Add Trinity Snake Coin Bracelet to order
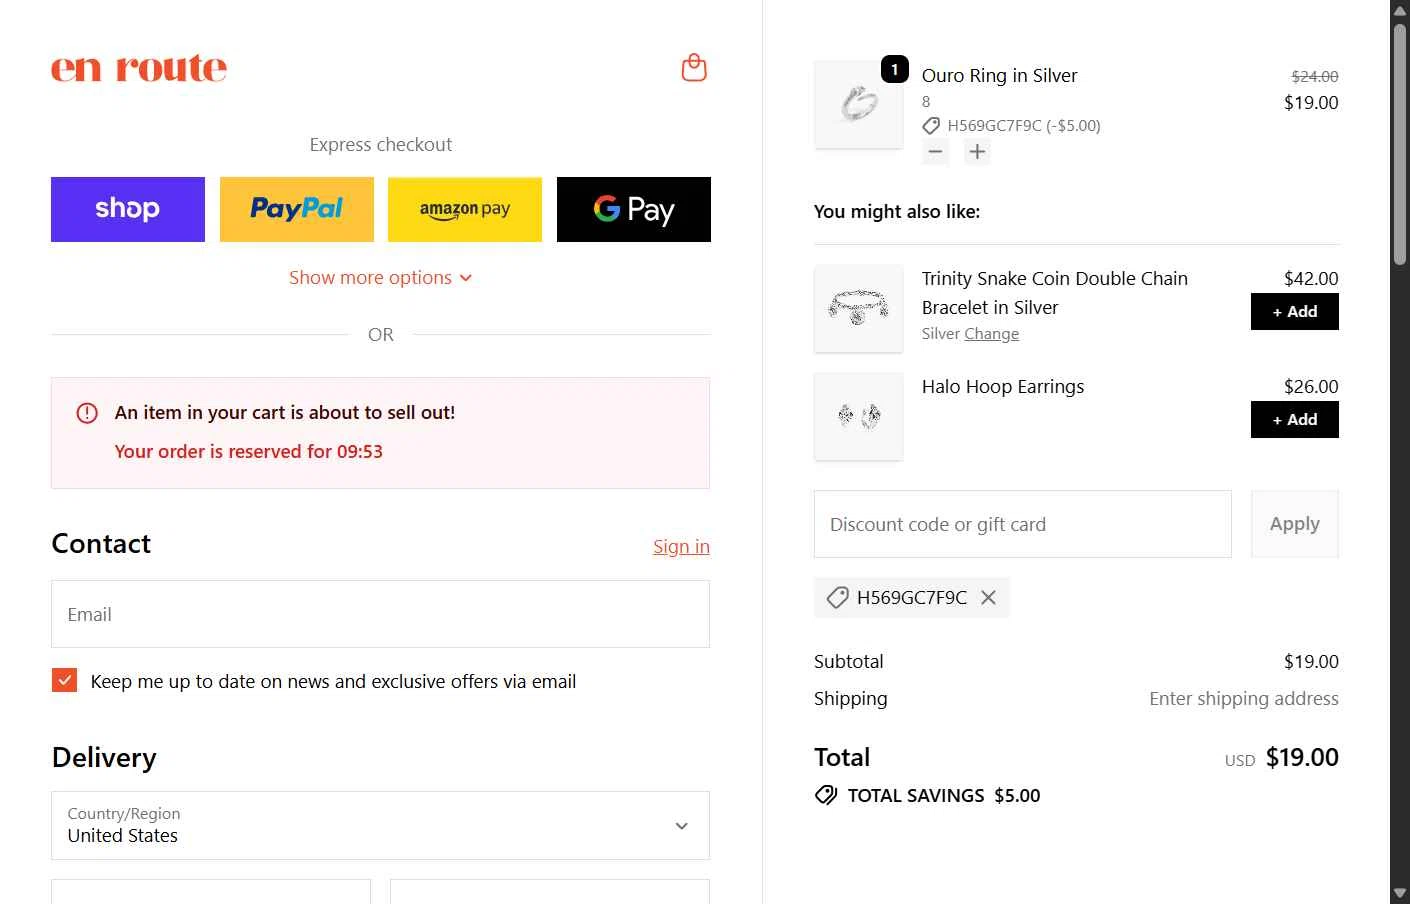The width and height of the screenshot is (1410, 904). [1295, 312]
